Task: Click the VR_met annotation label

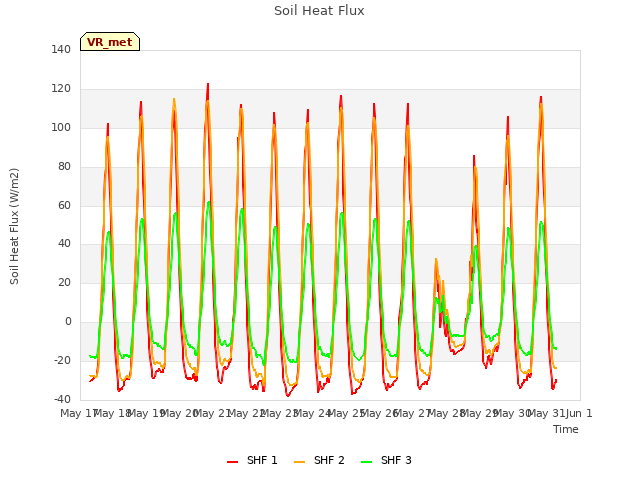Action: pos(110,42)
